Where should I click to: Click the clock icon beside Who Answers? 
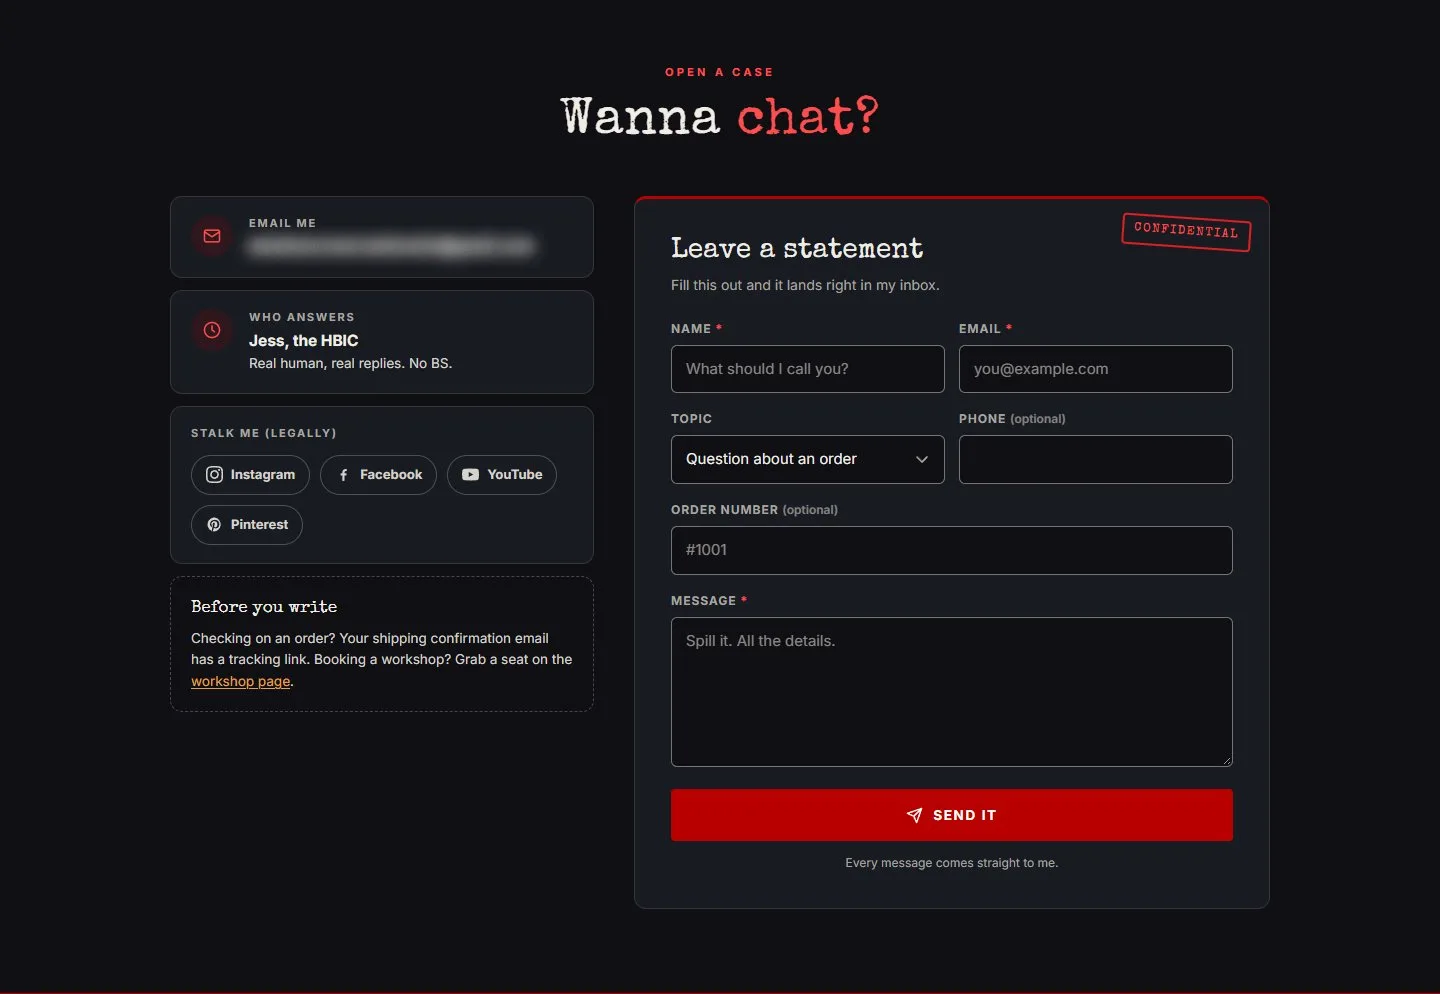click(212, 330)
